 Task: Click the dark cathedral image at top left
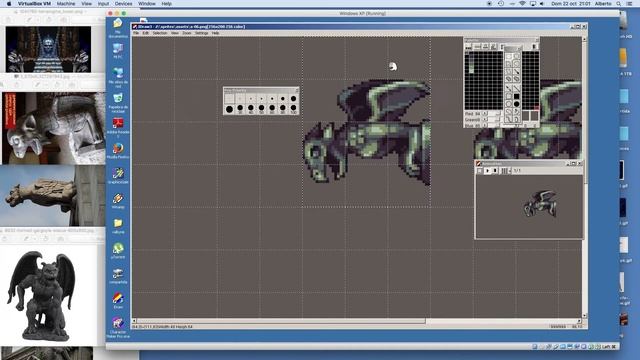(x=48, y=49)
